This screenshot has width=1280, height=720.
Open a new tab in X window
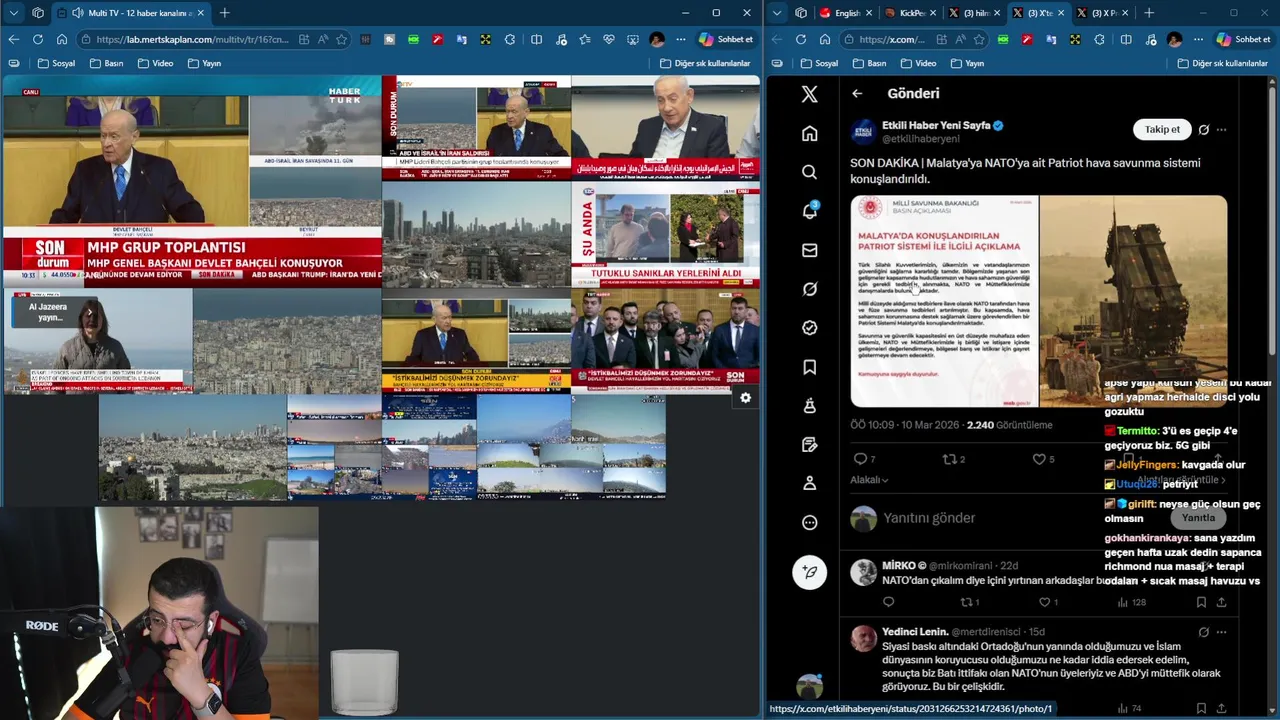pyautogui.click(x=1148, y=13)
